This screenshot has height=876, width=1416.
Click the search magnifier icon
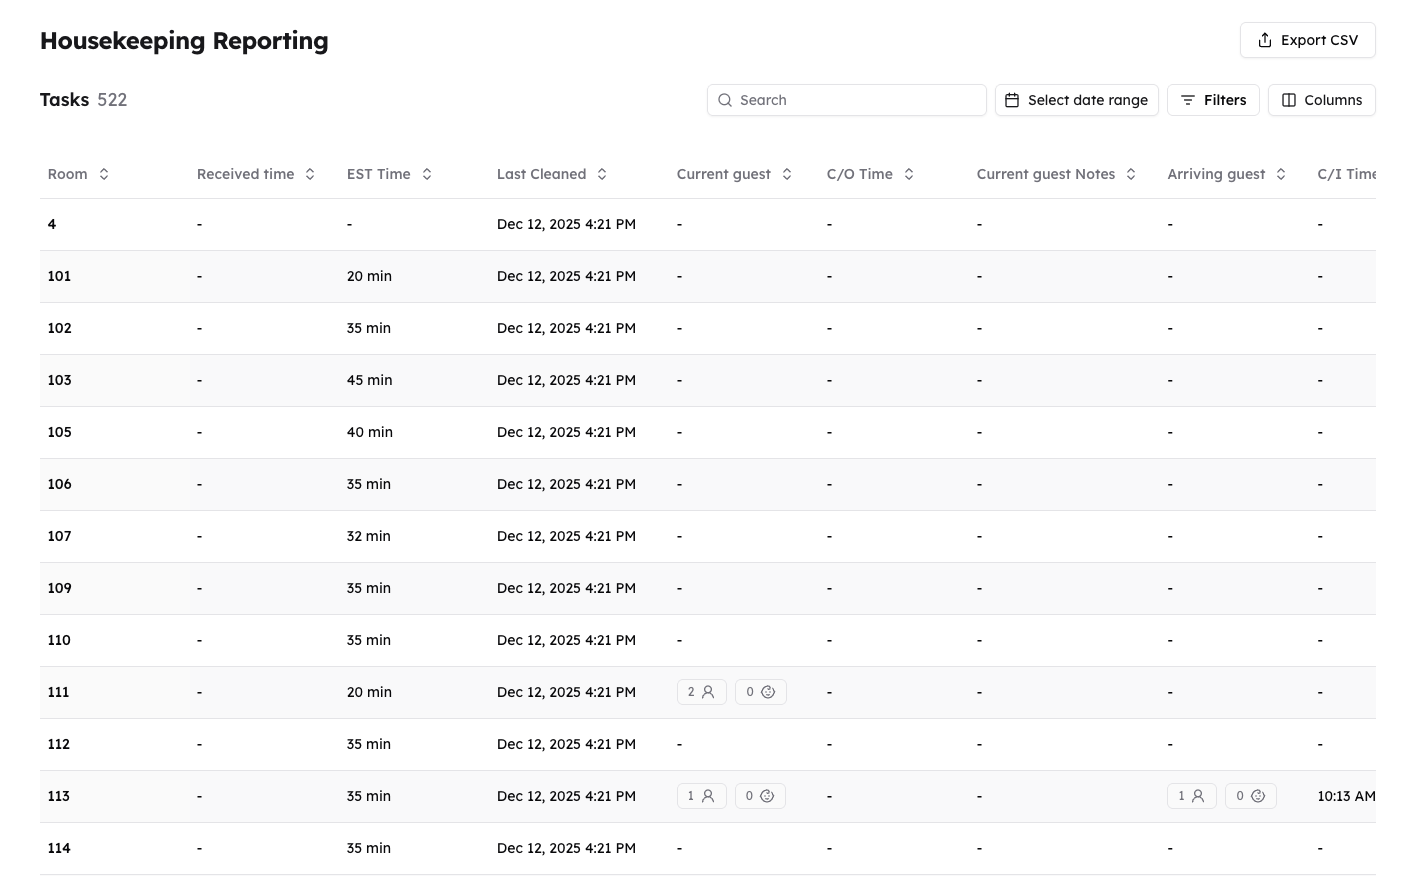pyautogui.click(x=725, y=100)
